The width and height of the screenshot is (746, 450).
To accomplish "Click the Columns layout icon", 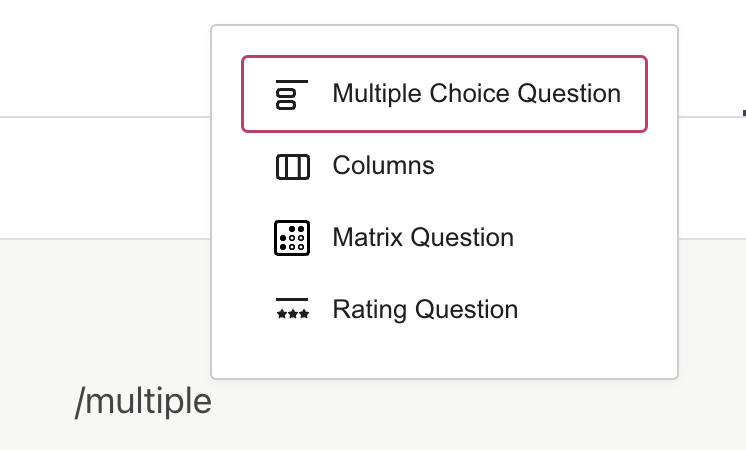I will pyautogui.click(x=292, y=166).
